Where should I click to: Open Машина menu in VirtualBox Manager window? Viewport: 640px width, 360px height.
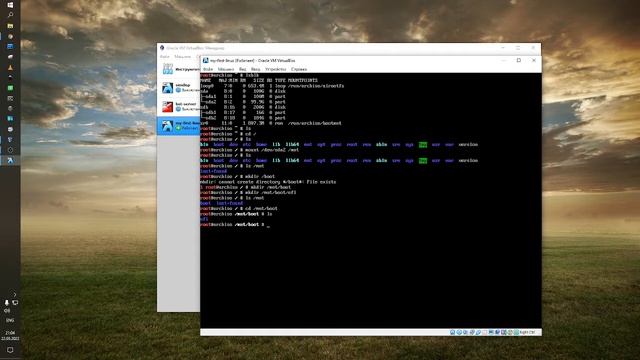(182, 57)
